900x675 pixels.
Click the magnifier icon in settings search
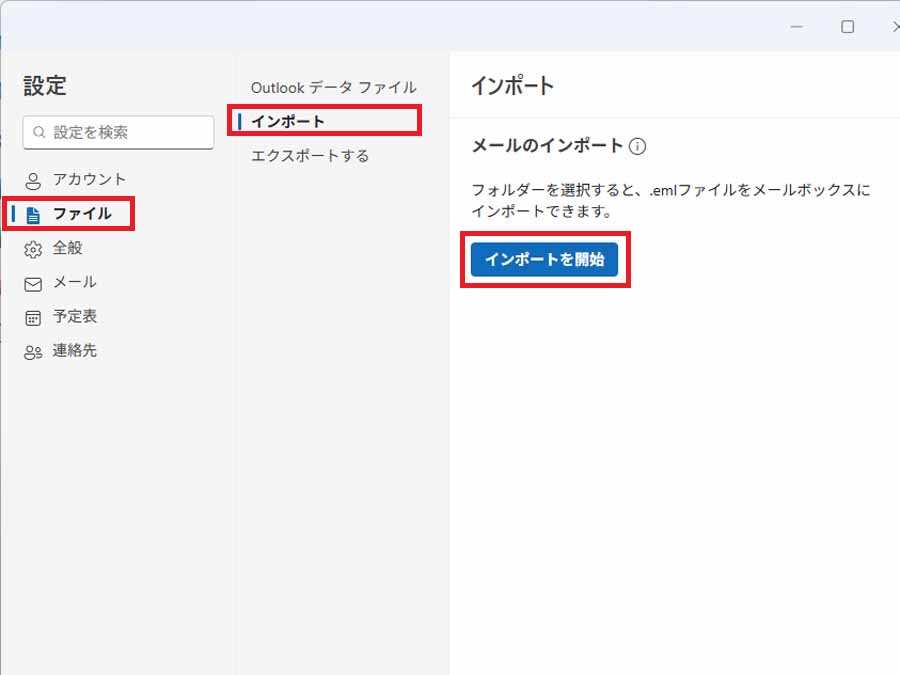[40, 132]
